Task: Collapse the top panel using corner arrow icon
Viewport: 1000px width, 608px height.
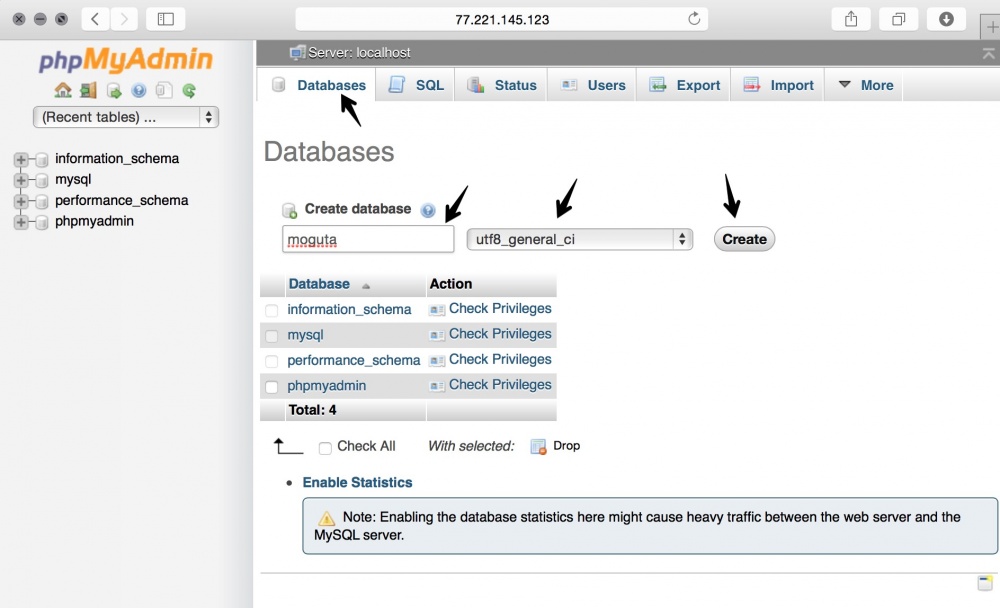Action: tap(988, 54)
